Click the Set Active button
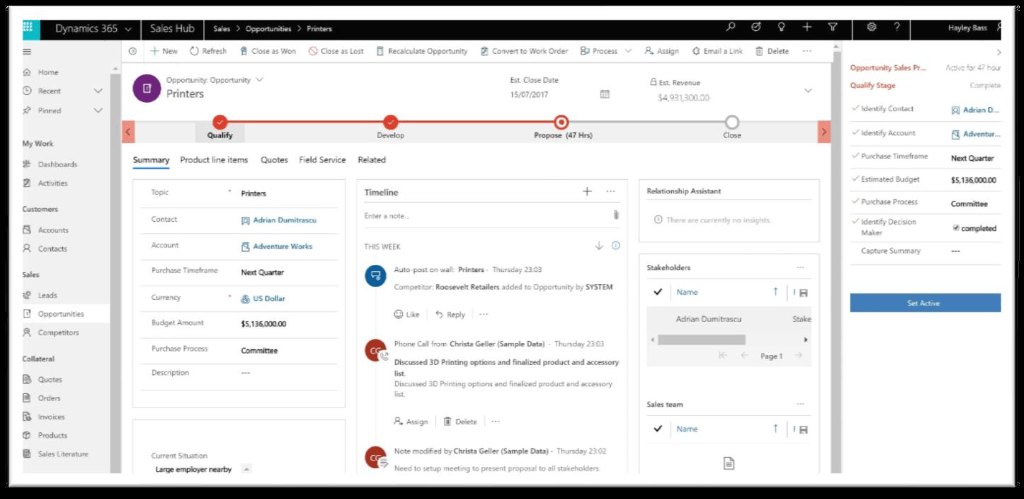This screenshot has width=1024, height=499. coord(925,303)
